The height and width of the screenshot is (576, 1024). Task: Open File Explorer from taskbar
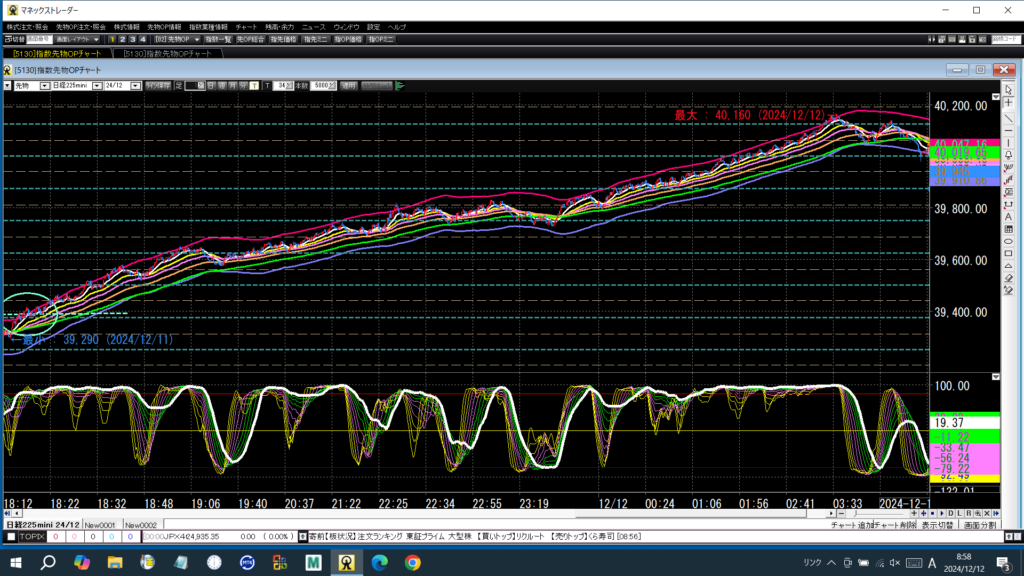[115, 562]
